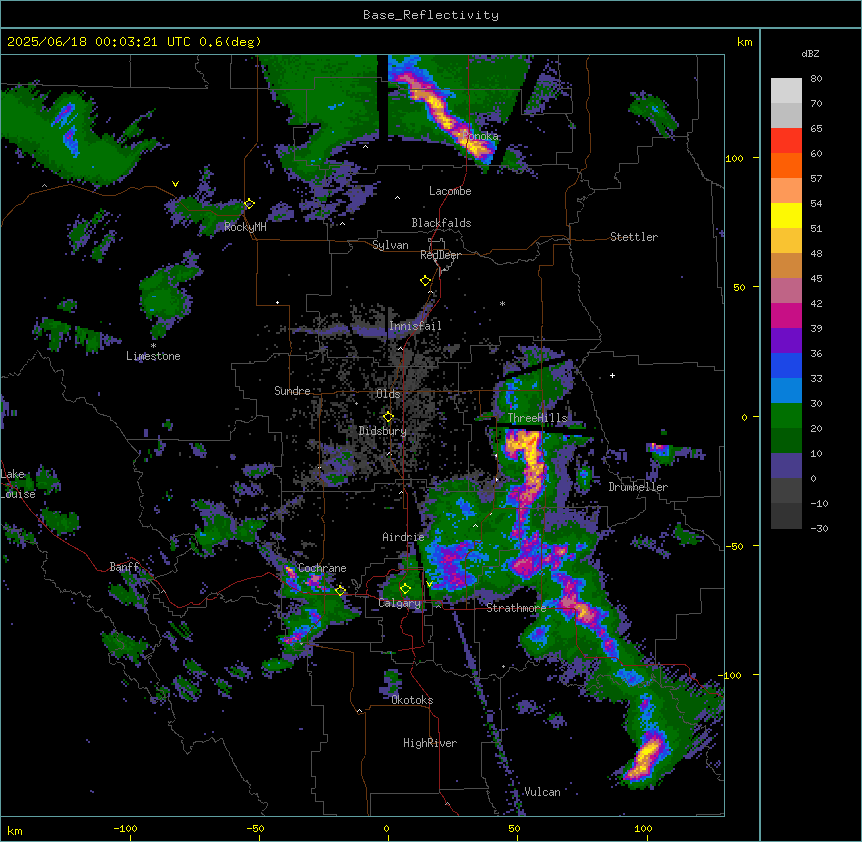Click the -50 tick label on vertical axis
Viewport: 862px width, 842px height.
point(734,546)
